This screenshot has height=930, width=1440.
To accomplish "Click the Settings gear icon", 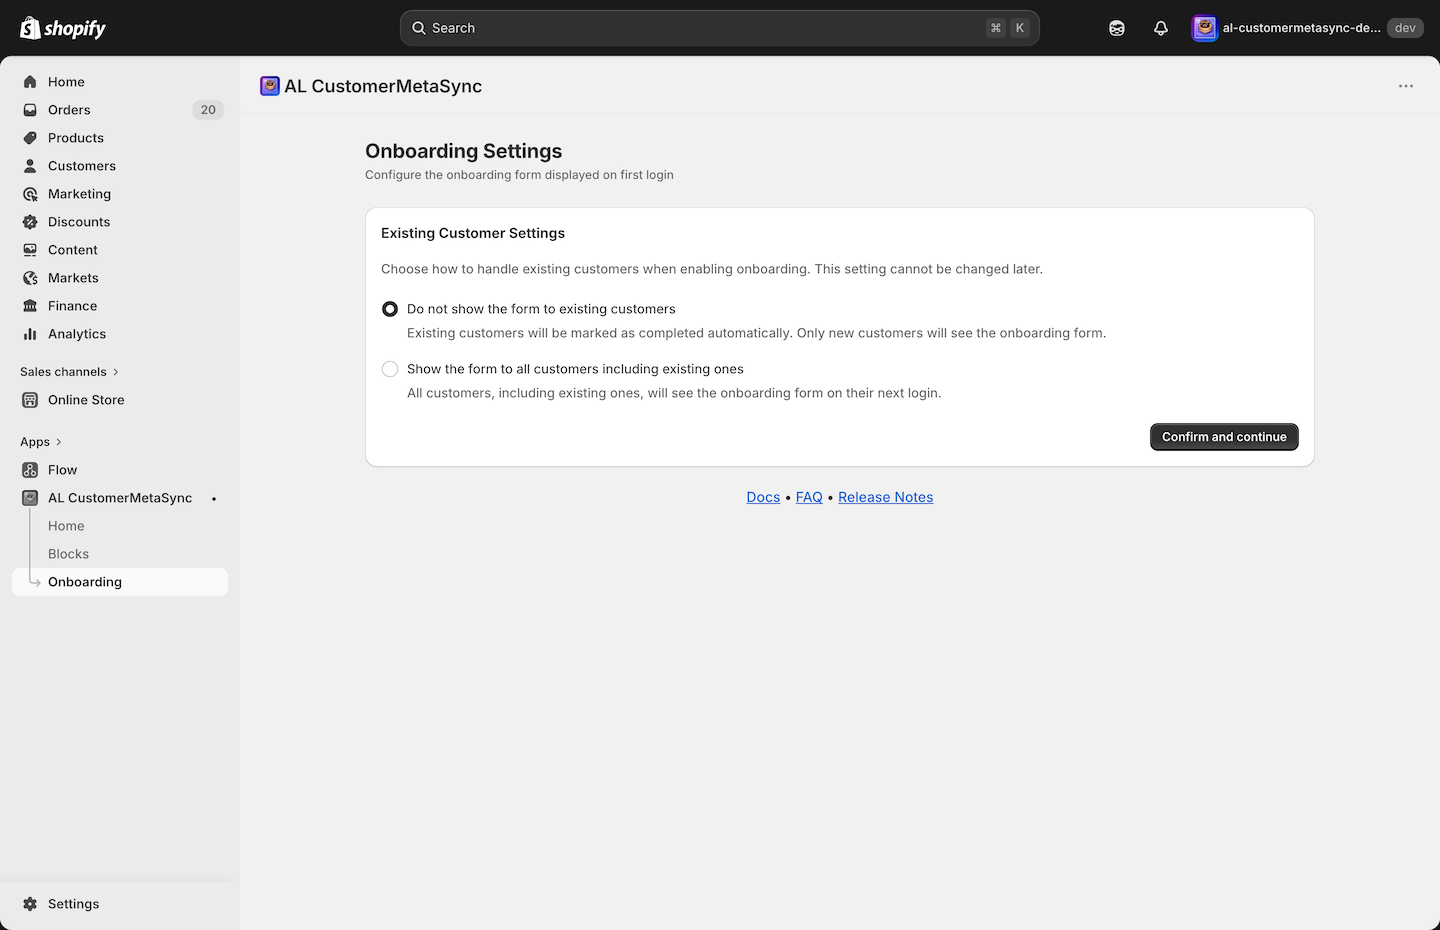I will 30,904.
